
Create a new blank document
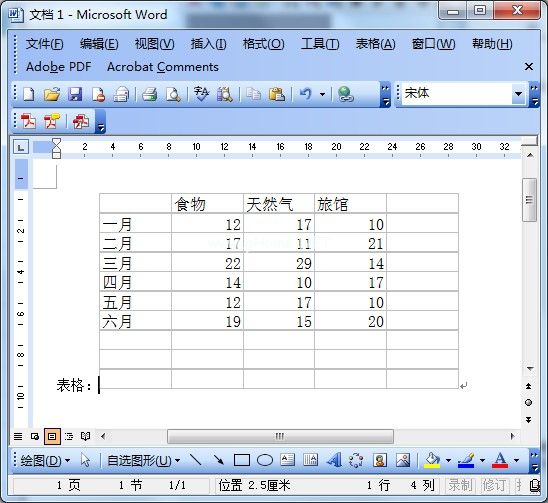pos(29,94)
